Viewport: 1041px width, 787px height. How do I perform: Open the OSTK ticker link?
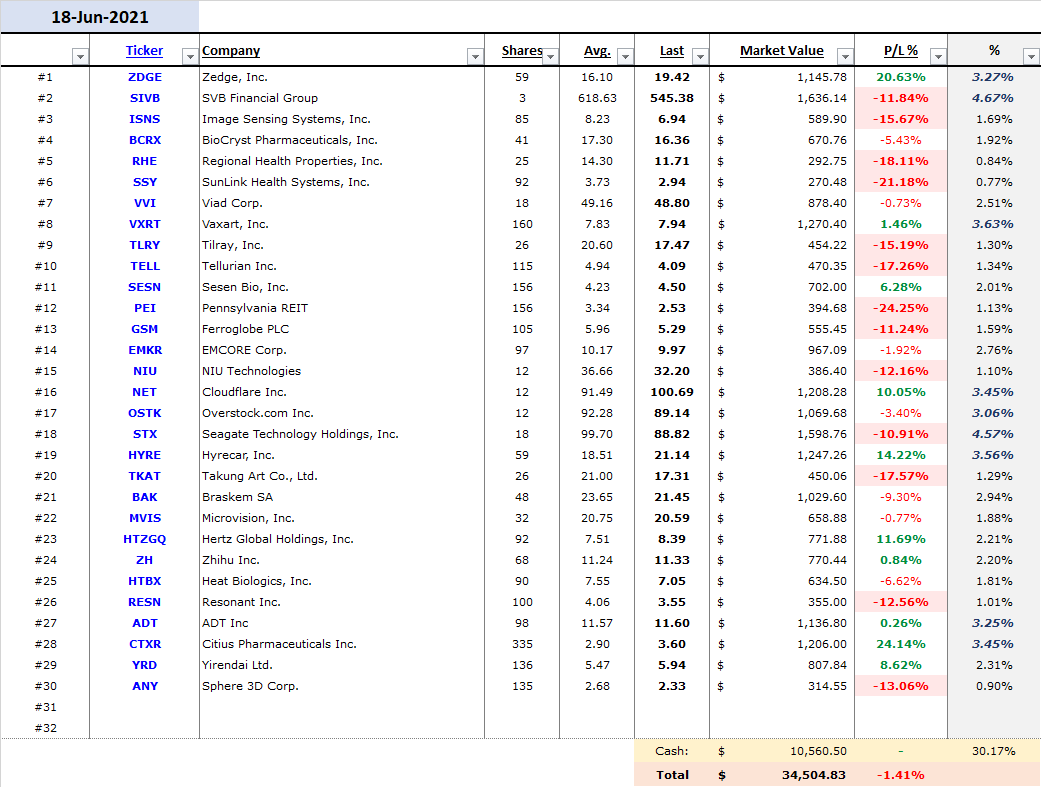pyautogui.click(x=145, y=413)
